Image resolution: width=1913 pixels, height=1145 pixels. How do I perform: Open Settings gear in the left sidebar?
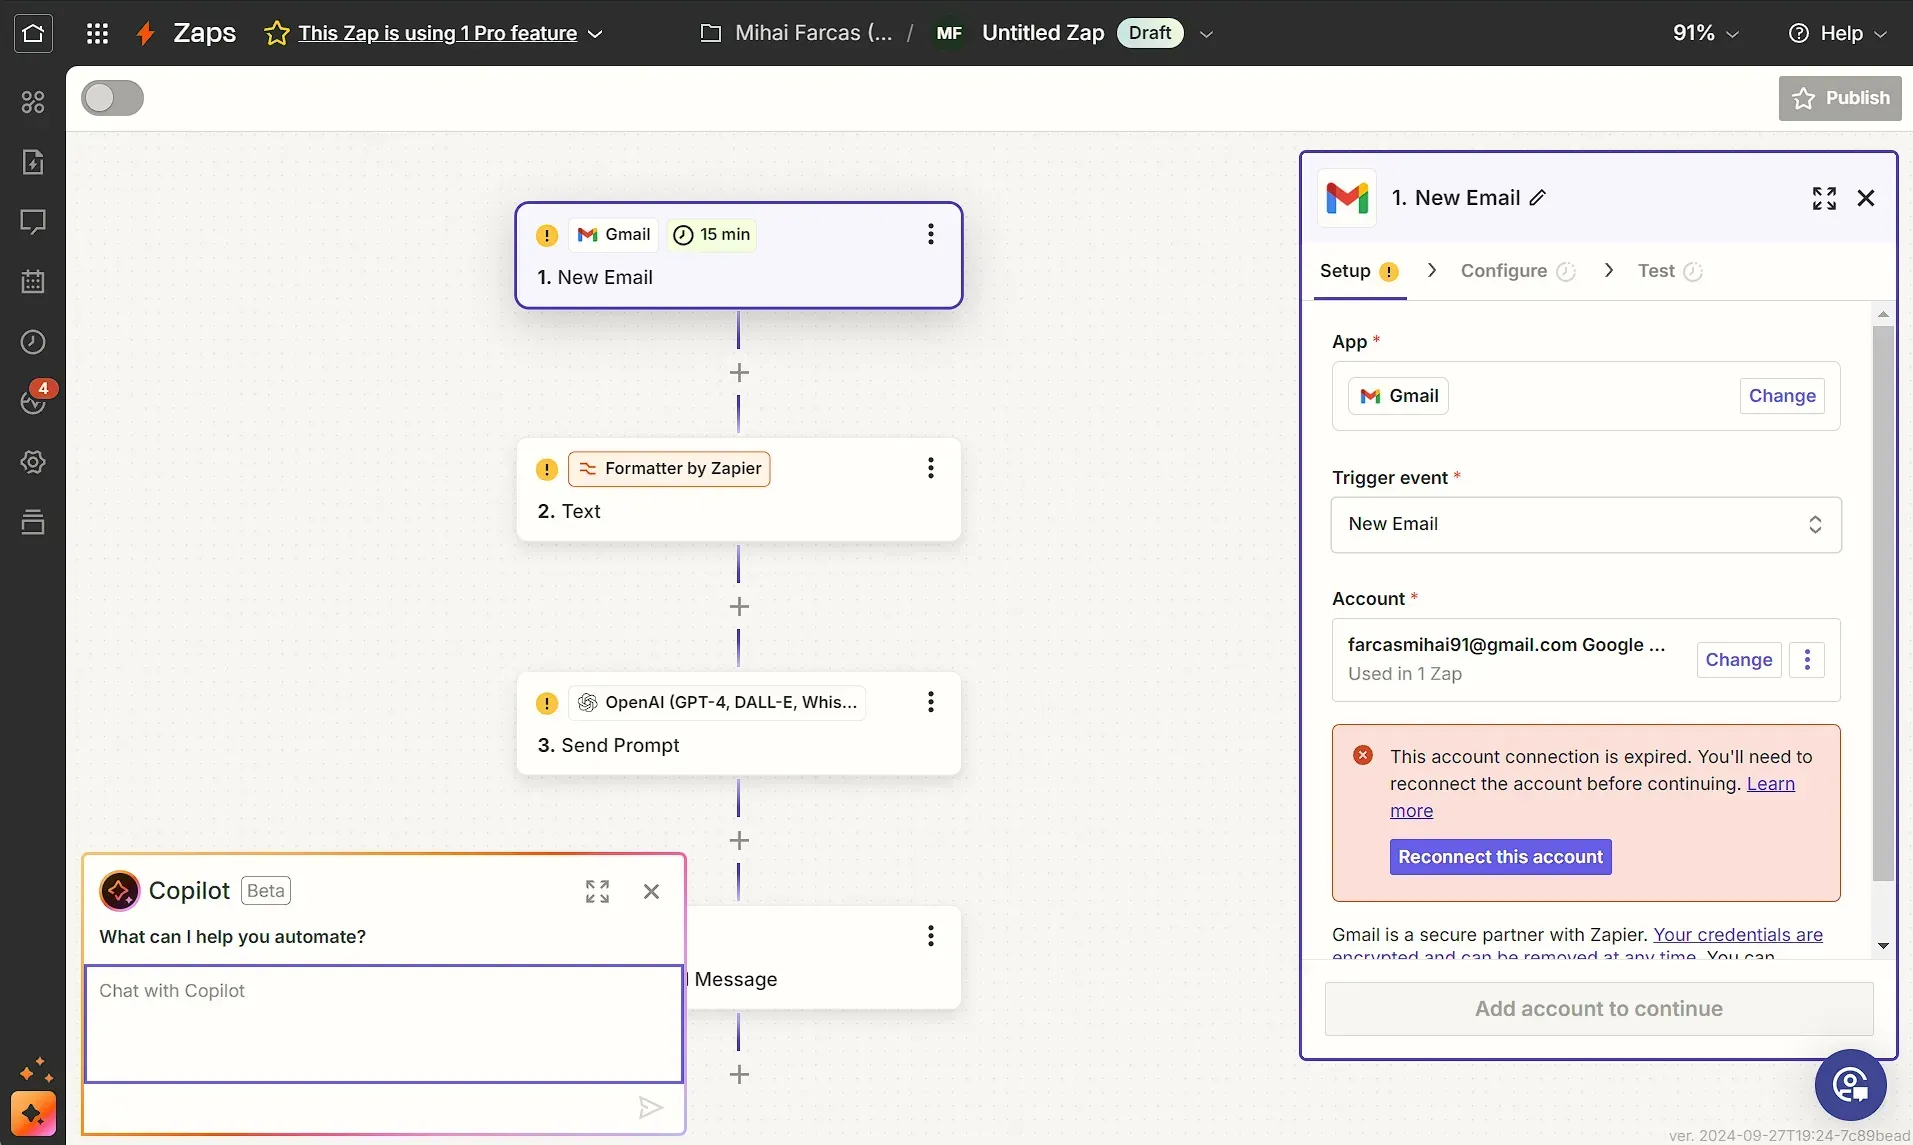(33, 461)
